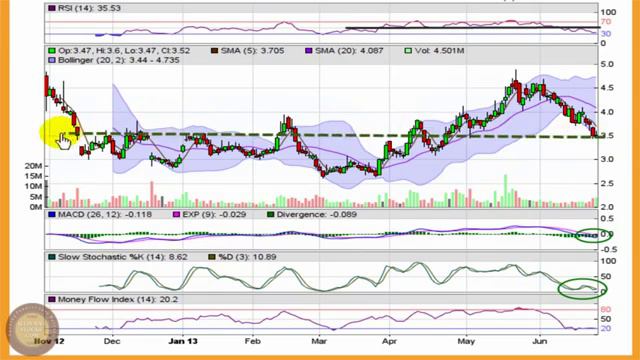
Task: Click the Money Flow Index 50 level value
Action: 606,319
